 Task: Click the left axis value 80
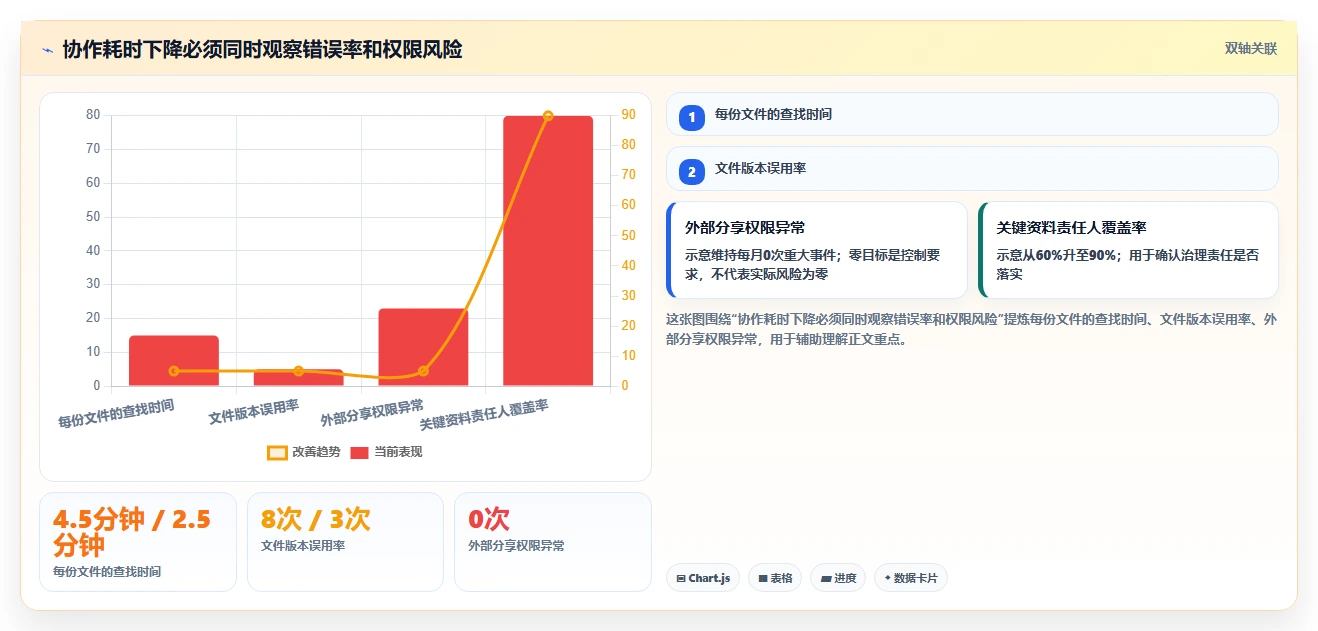(x=93, y=115)
